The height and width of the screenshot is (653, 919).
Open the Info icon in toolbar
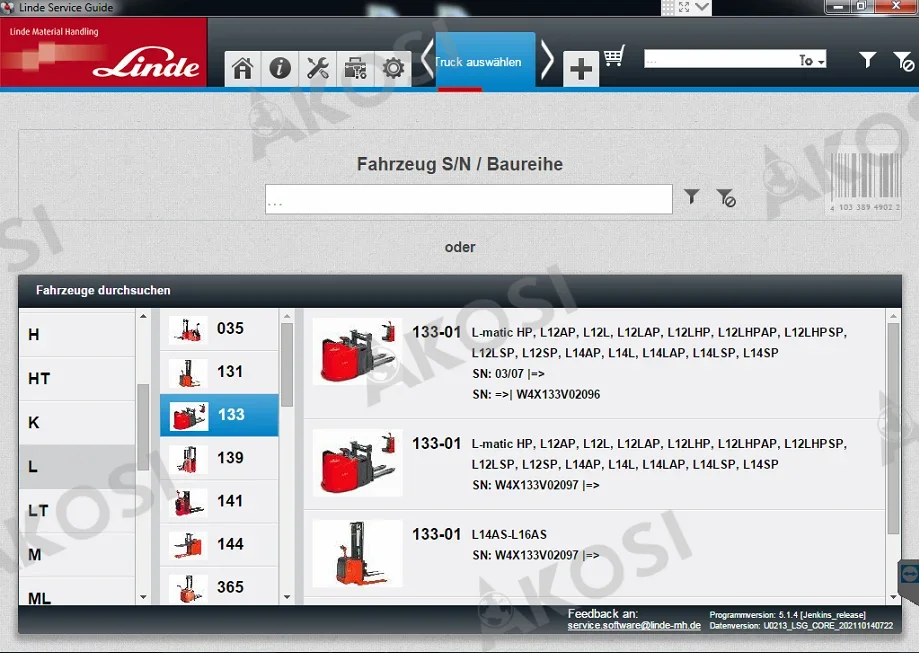280,69
